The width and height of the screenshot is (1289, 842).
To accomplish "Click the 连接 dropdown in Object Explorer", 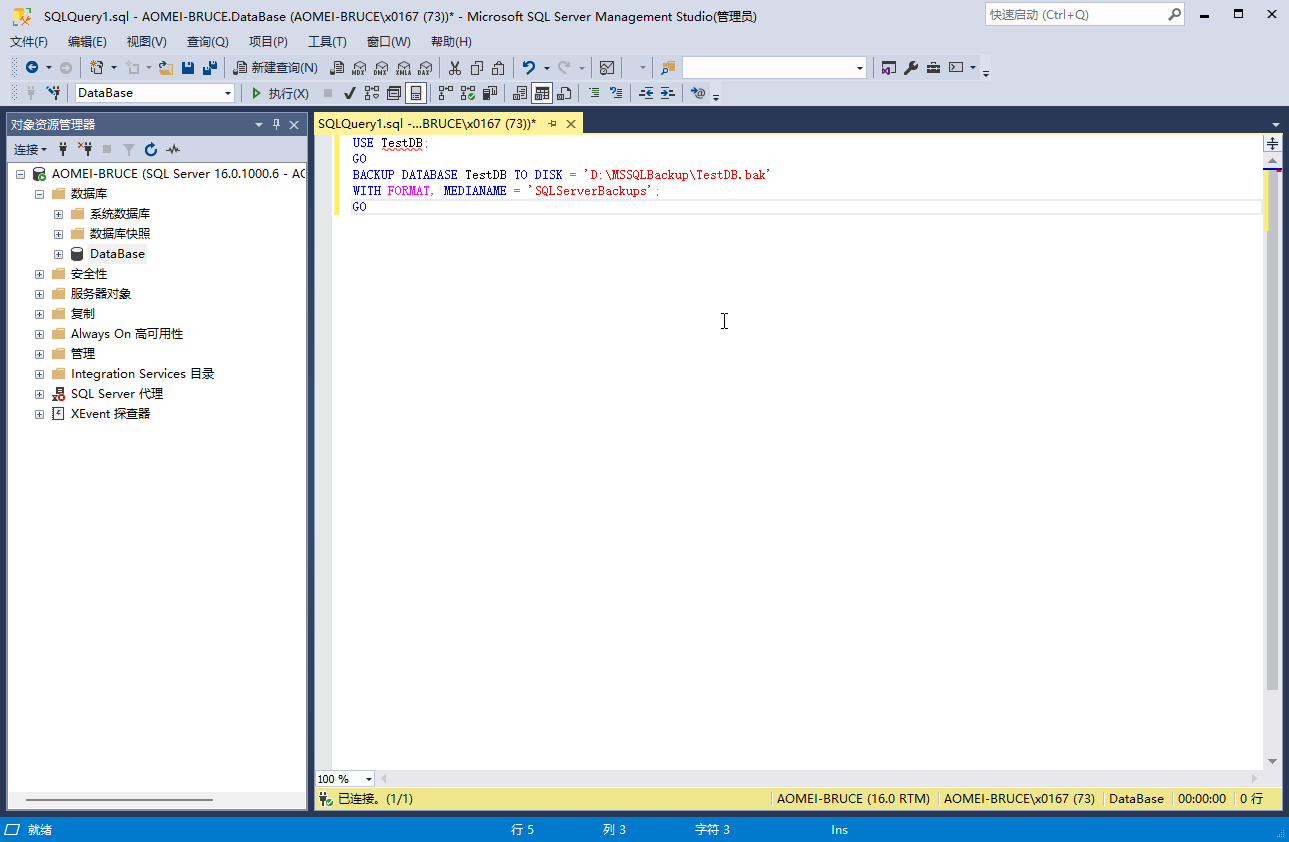I will [x=30, y=149].
